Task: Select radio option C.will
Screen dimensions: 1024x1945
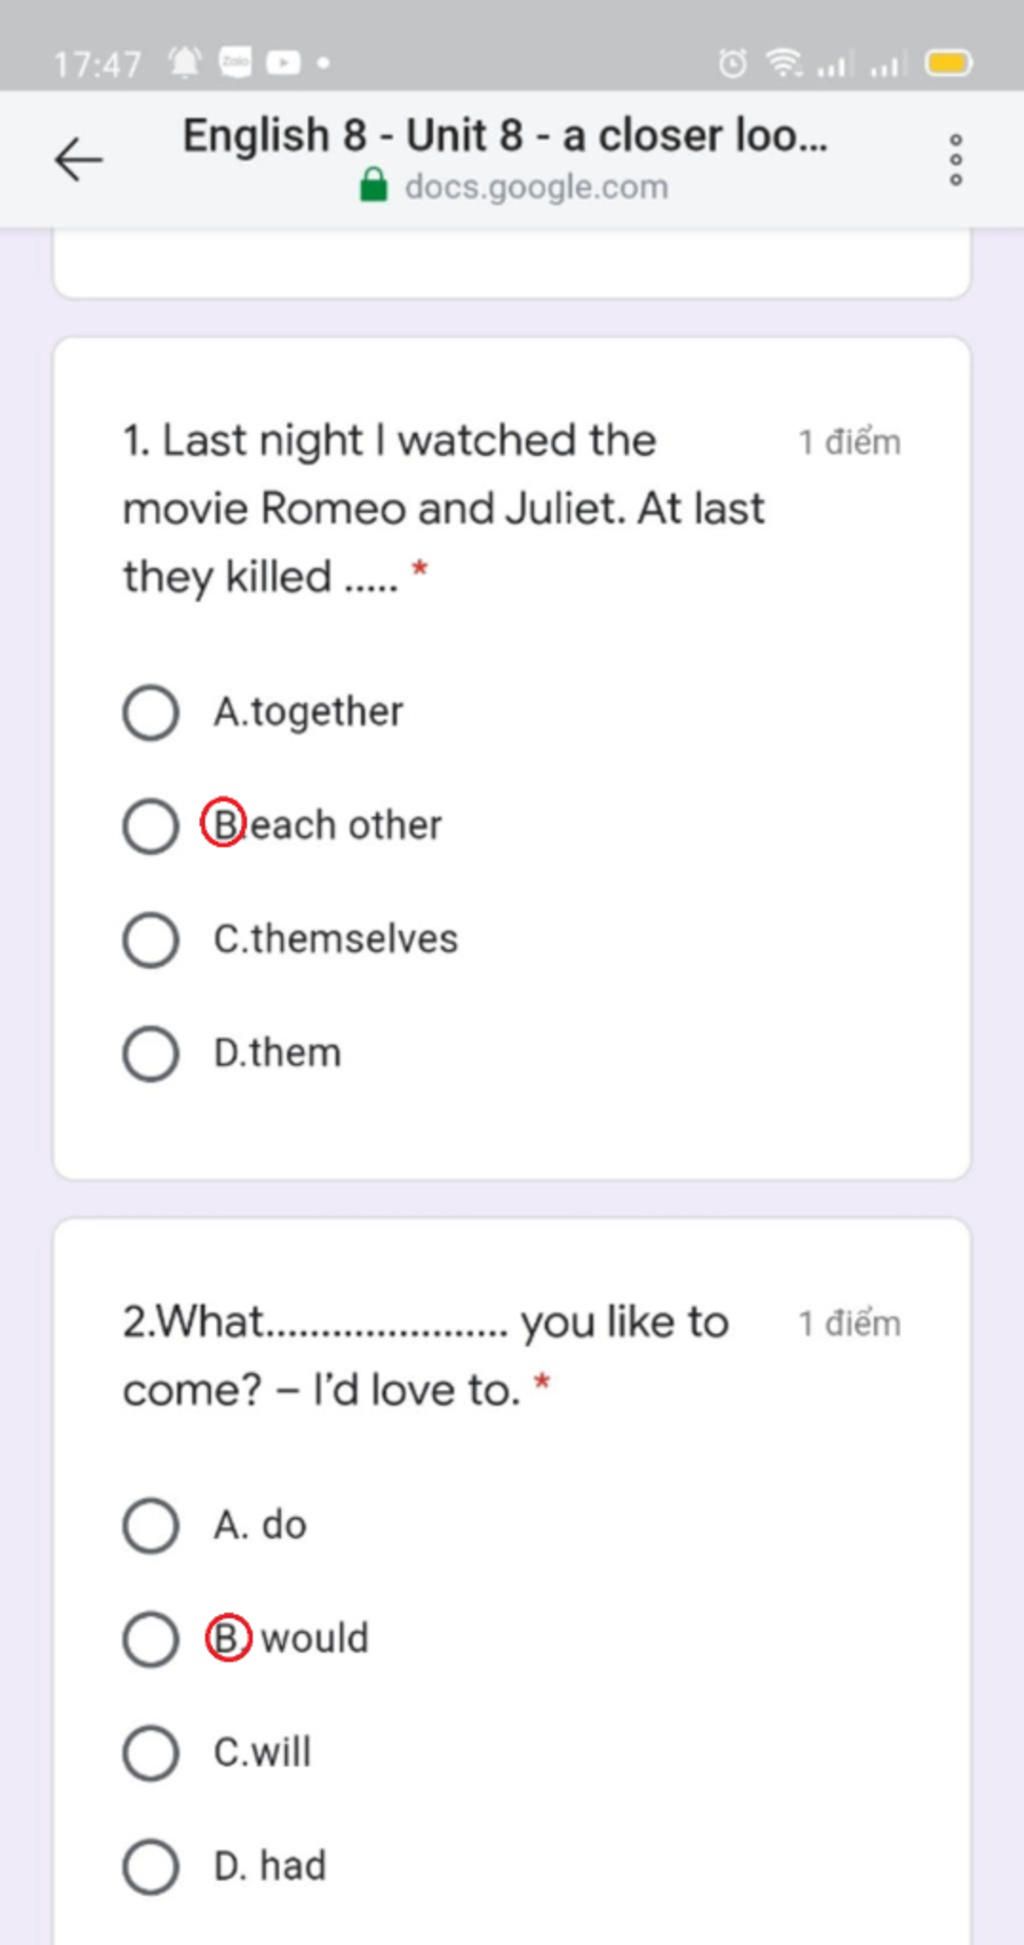Action: tap(151, 1752)
